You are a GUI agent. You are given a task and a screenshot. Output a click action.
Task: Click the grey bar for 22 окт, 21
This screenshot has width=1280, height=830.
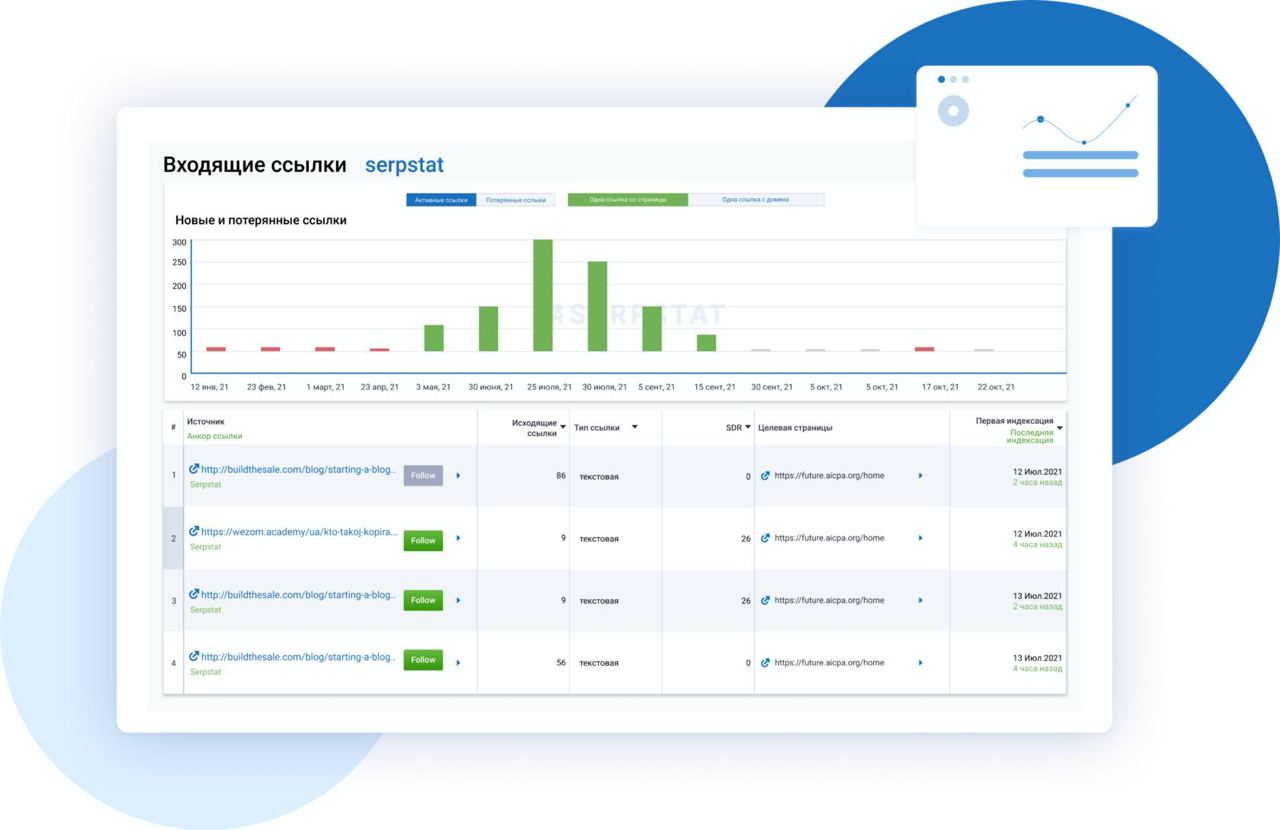pos(984,350)
